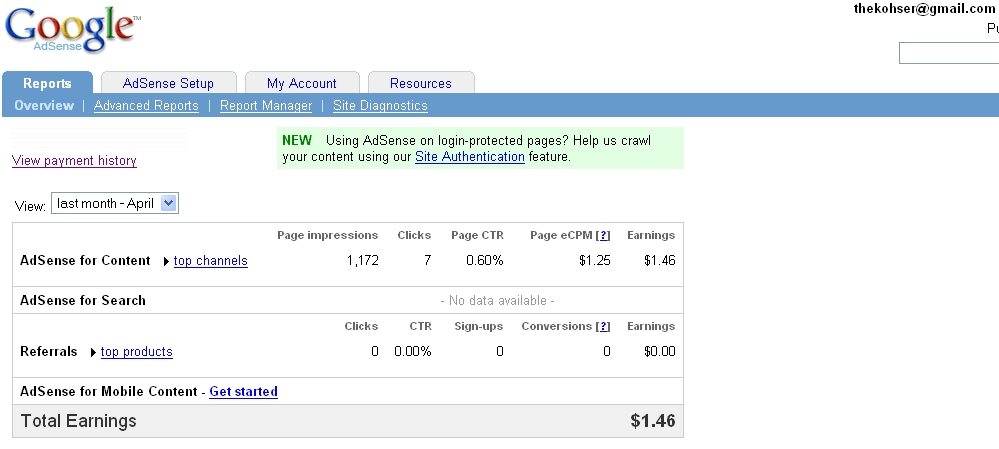Screen dimensions: 999x449
Task: Open the Reports tab
Action: pos(47,83)
